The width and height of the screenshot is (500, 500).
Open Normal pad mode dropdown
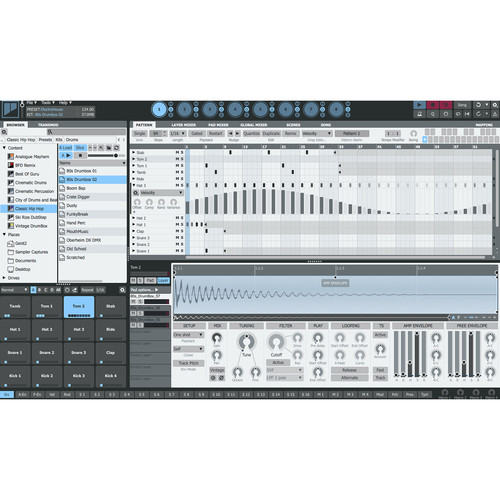(14, 290)
